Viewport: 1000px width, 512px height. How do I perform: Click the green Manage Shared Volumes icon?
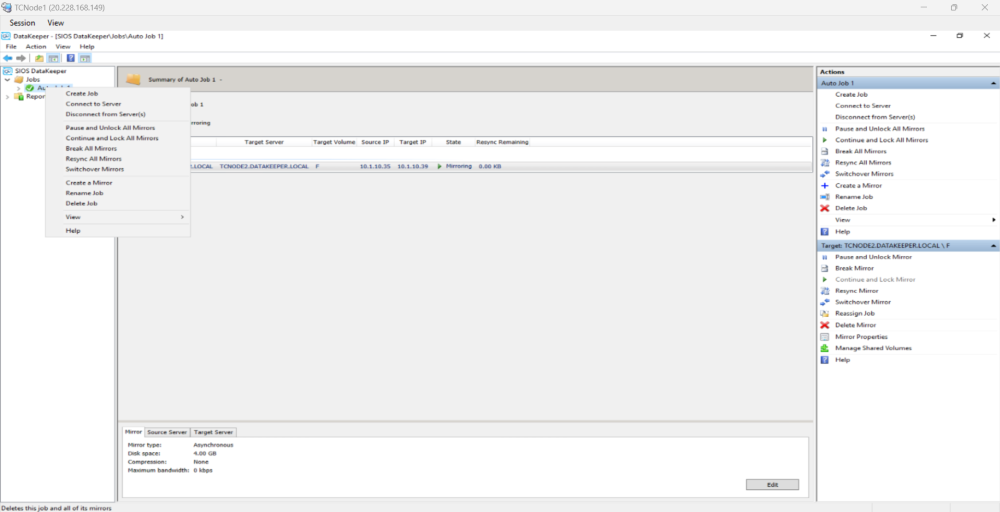[x=824, y=348]
